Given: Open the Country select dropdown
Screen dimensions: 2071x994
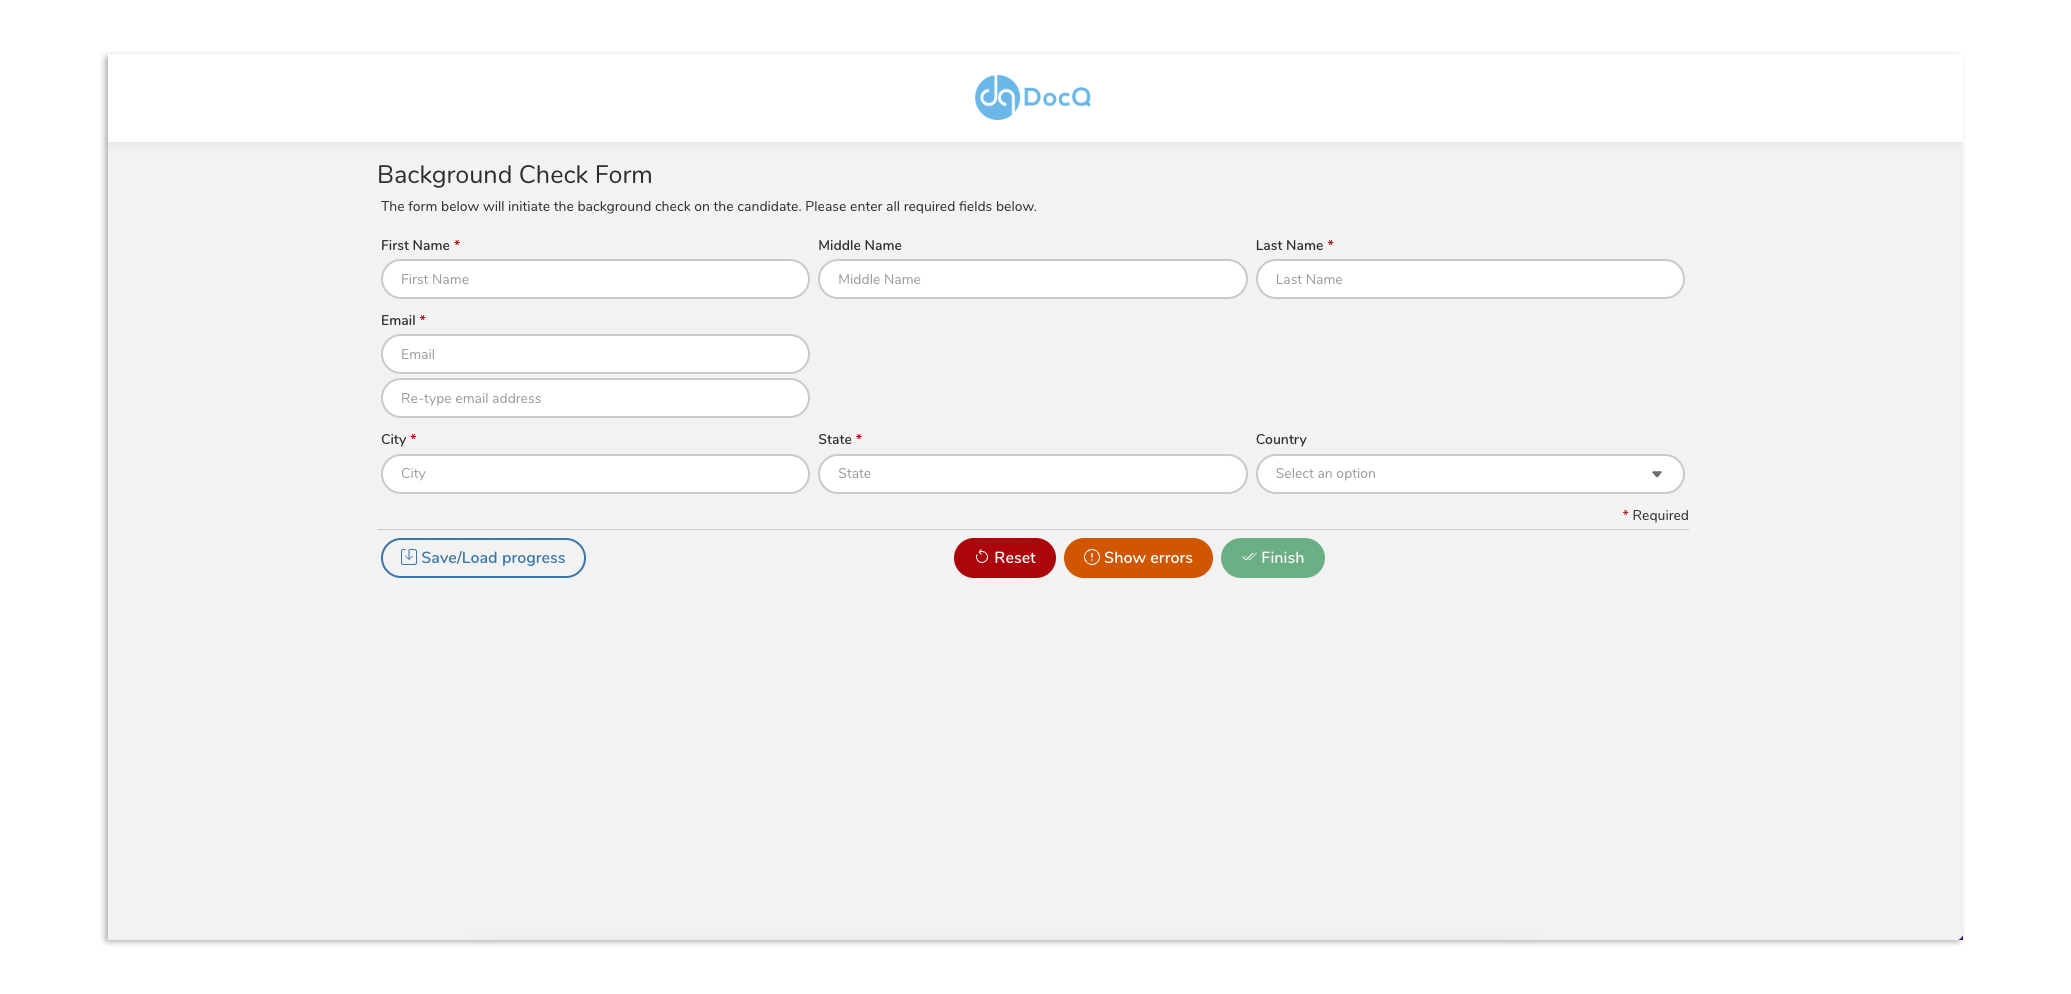Looking at the screenshot, I should [x=1470, y=474].
